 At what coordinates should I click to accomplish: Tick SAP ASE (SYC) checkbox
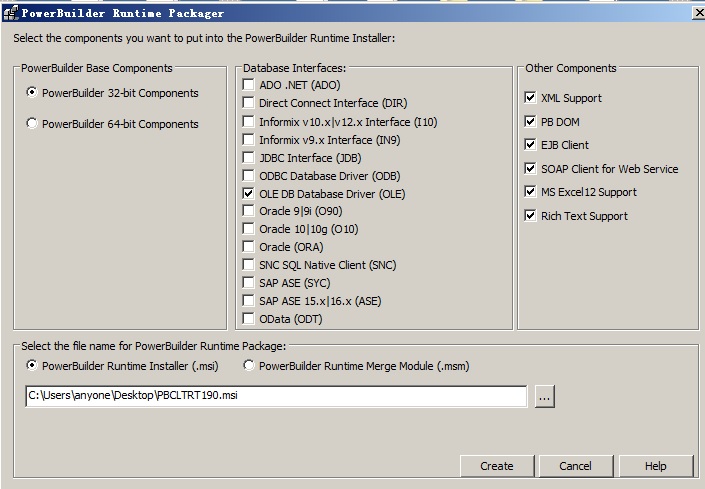pyautogui.click(x=248, y=282)
